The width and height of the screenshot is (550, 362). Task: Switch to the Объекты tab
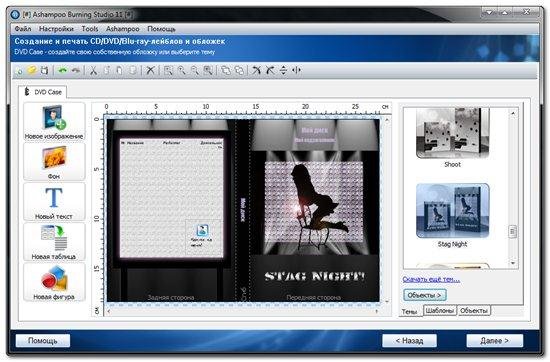click(474, 310)
